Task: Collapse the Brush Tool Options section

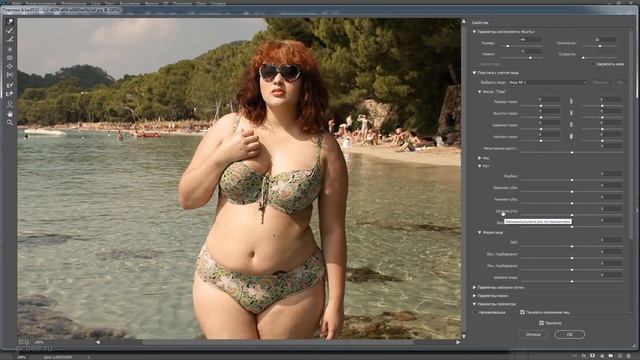Action: pyautogui.click(x=475, y=31)
